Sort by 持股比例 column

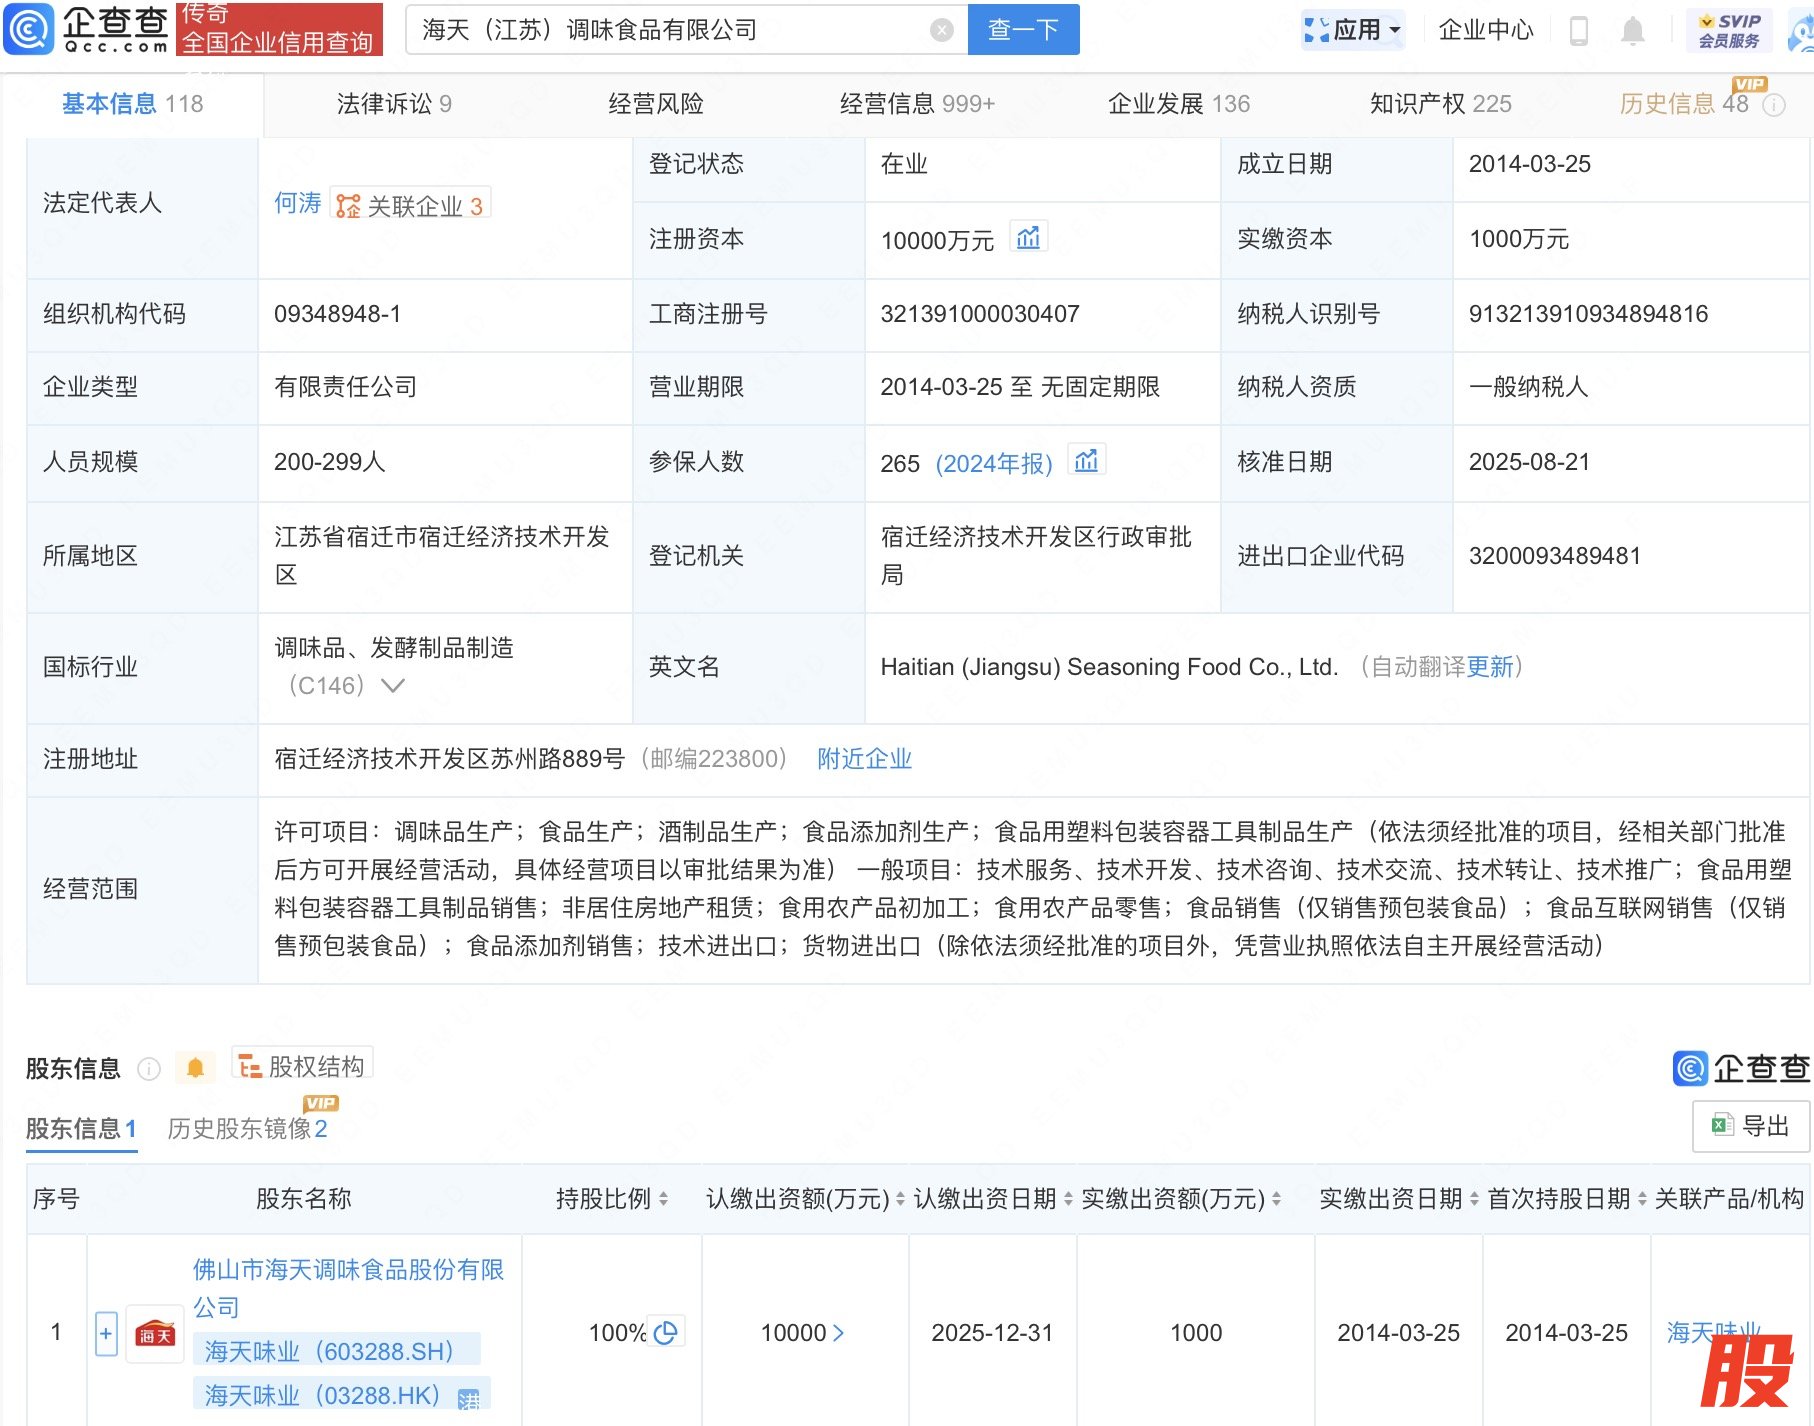click(664, 1199)
